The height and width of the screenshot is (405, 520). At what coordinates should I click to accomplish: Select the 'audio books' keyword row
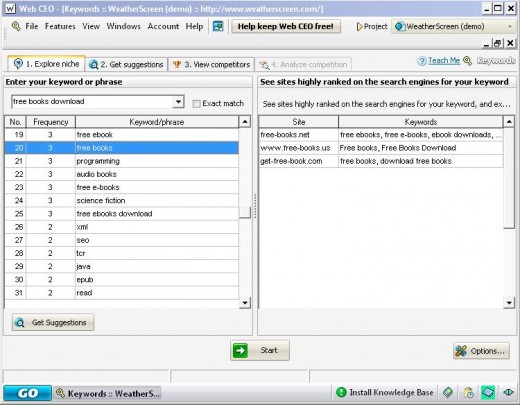point(122,174)
